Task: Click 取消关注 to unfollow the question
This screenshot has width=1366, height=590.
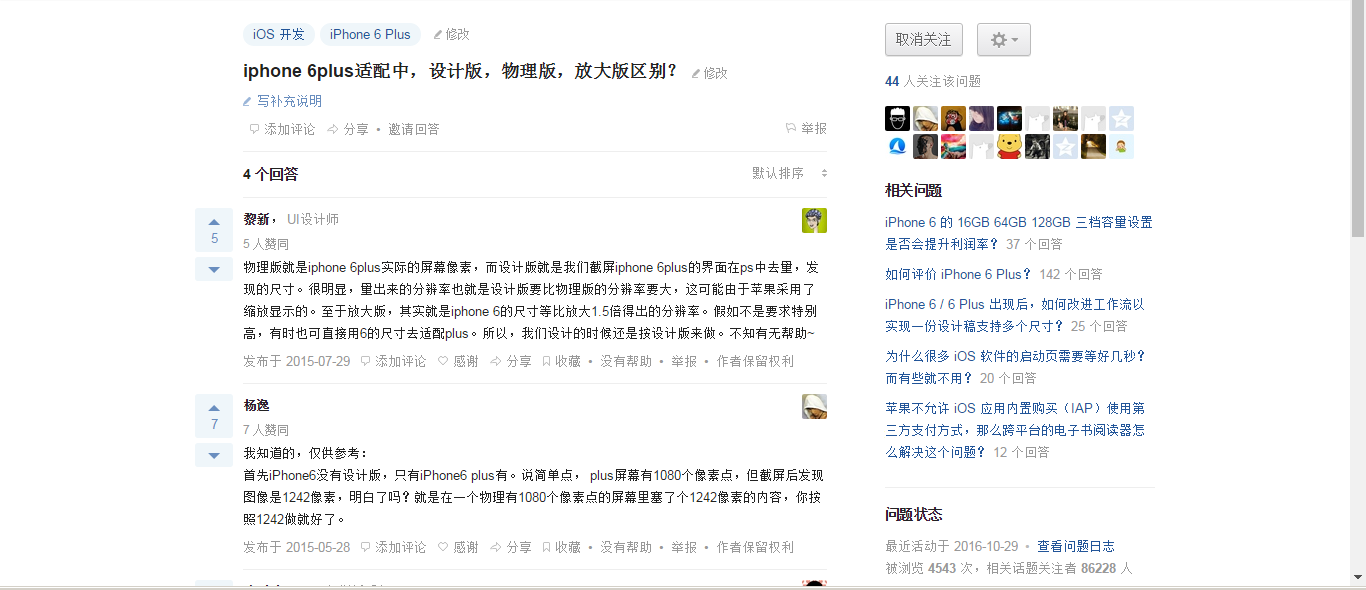Action: 923,40
